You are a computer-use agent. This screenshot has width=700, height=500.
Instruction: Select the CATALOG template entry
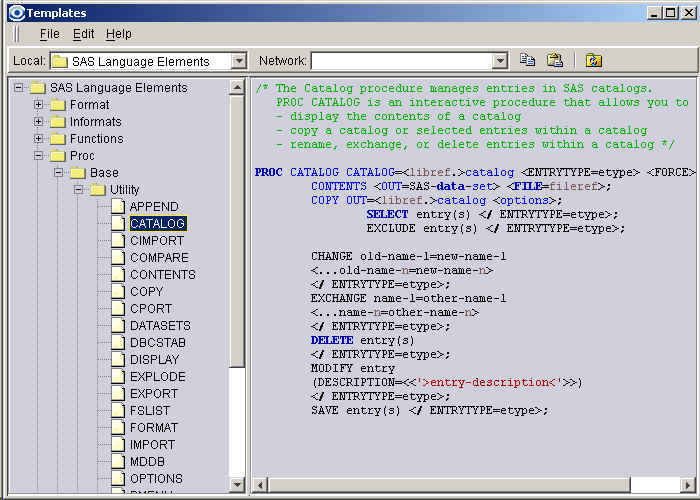[x=158, y=223]
